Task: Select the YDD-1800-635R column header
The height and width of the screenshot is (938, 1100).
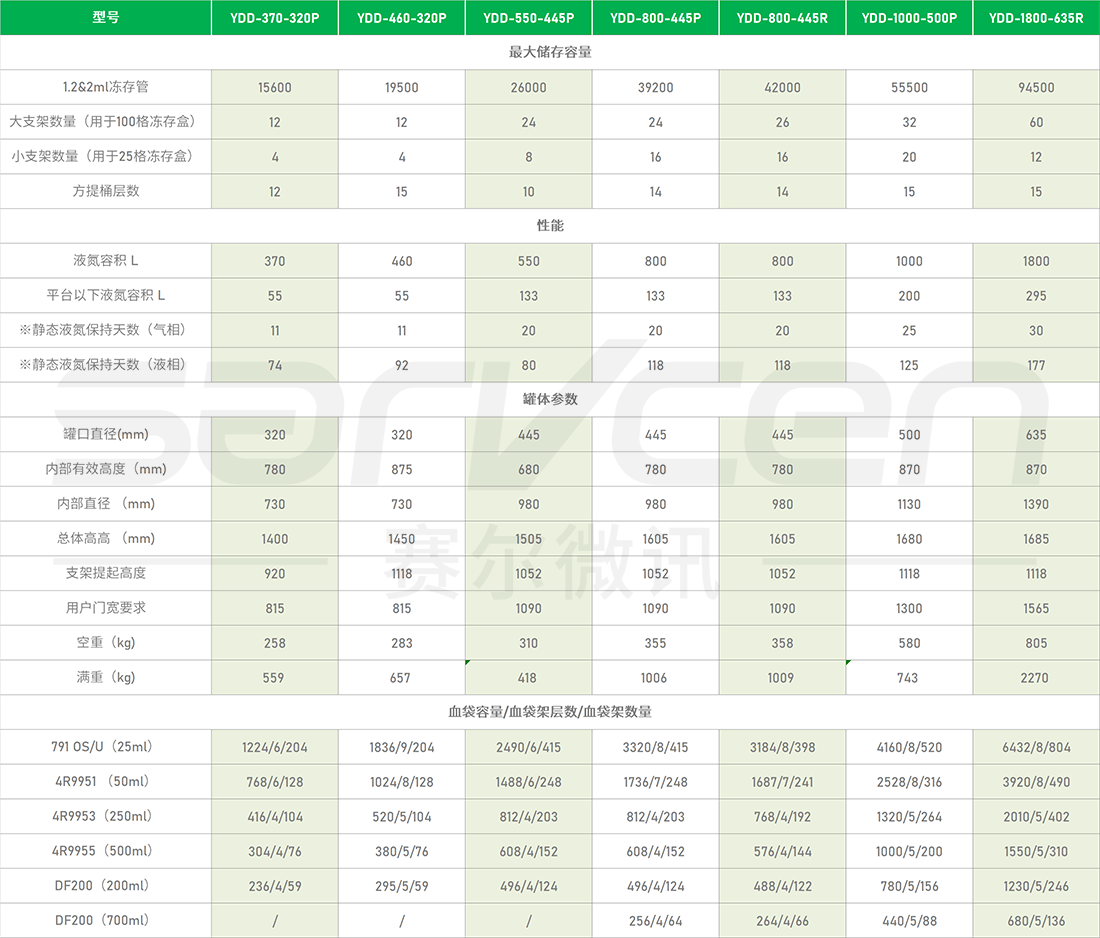Action: coord(1036,18)
